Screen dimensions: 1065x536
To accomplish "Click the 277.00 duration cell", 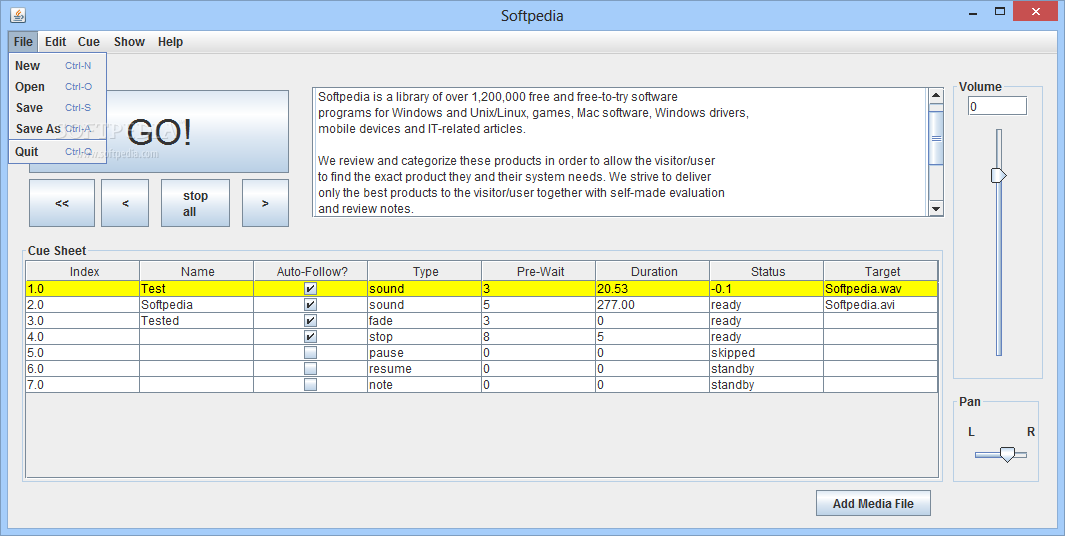I will (653, 305).
